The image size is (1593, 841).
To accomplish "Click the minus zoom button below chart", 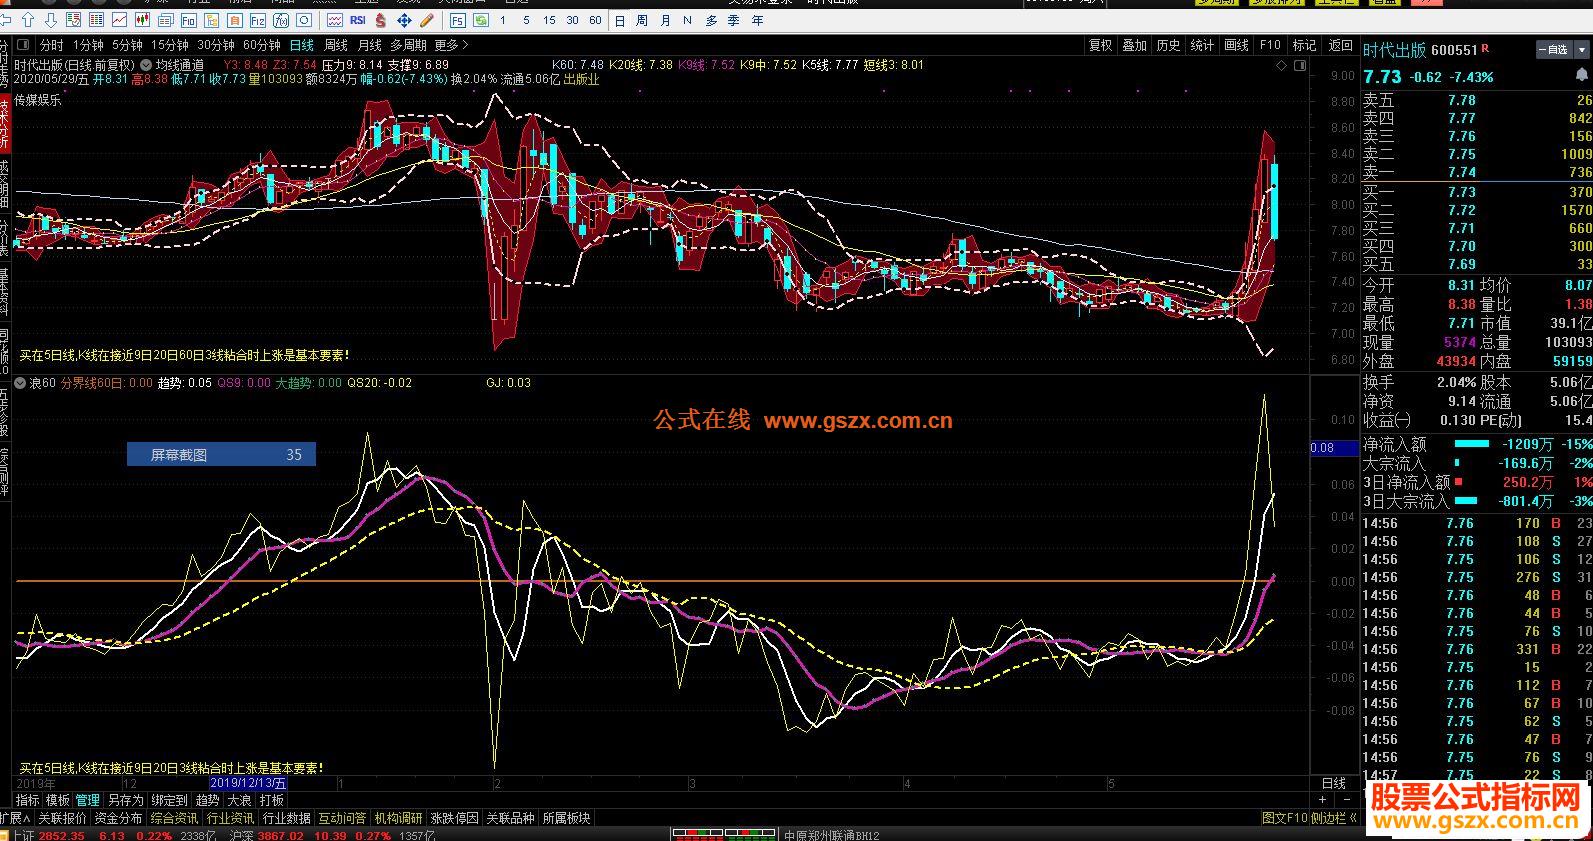I will click(x=1347, y=800).
